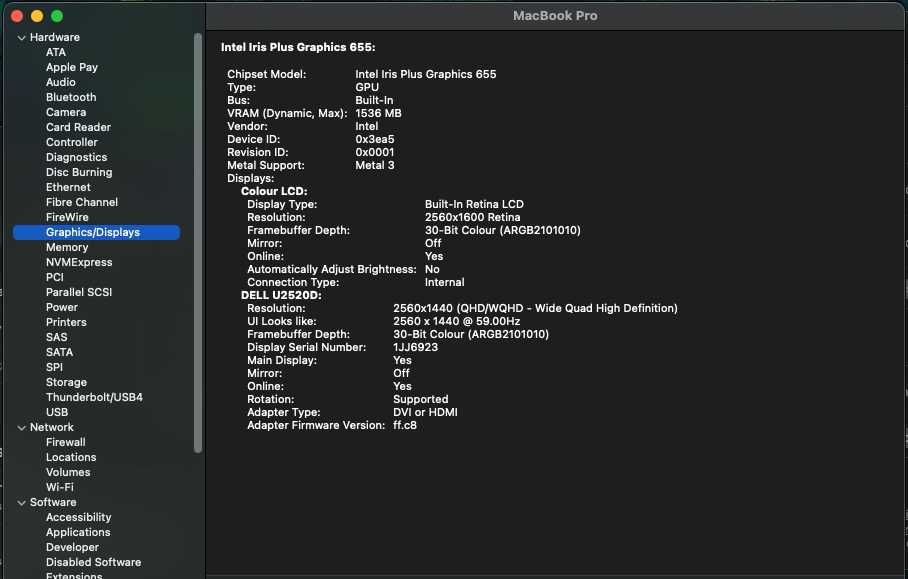Open FireWire information
This screenshot has width=908, height=579.
tap(67, 218)
